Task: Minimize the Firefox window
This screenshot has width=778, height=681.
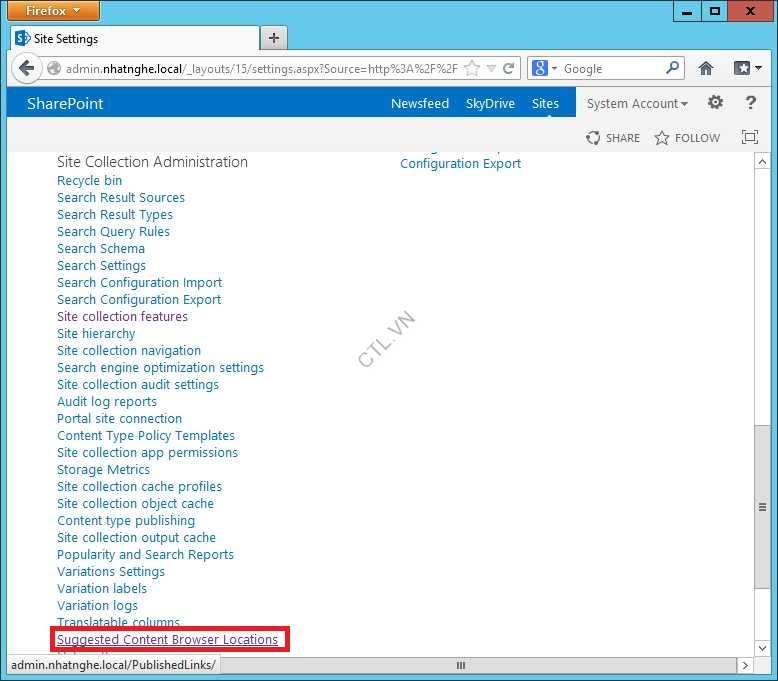Action: click(x=687, y=11)
